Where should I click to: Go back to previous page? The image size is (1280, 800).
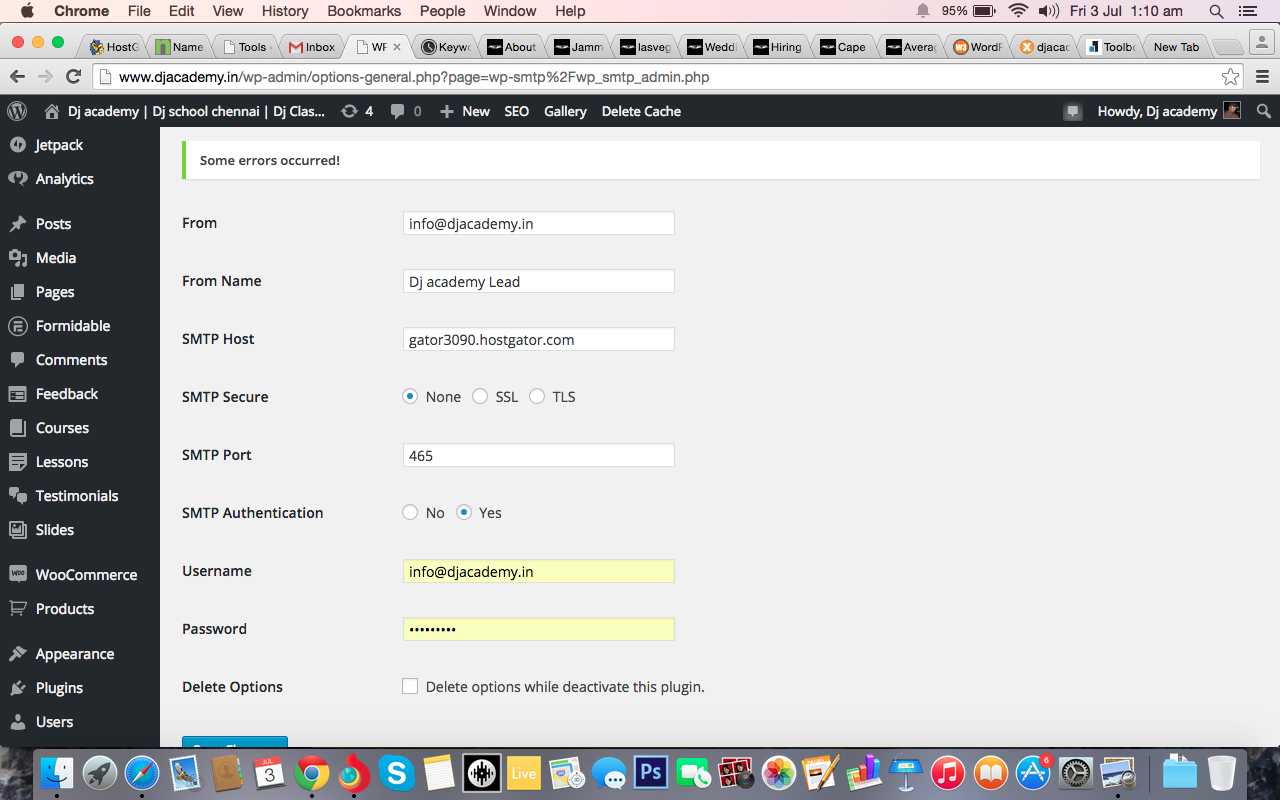(17, 77)
